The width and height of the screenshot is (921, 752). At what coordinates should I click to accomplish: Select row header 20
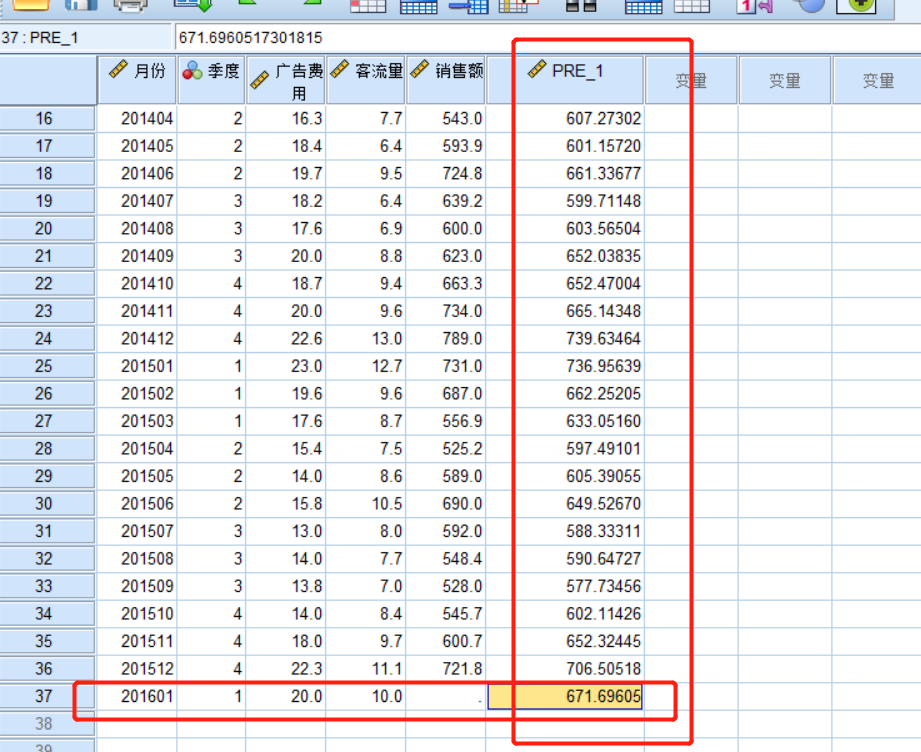pyautogui.click(x=47, y=229)
